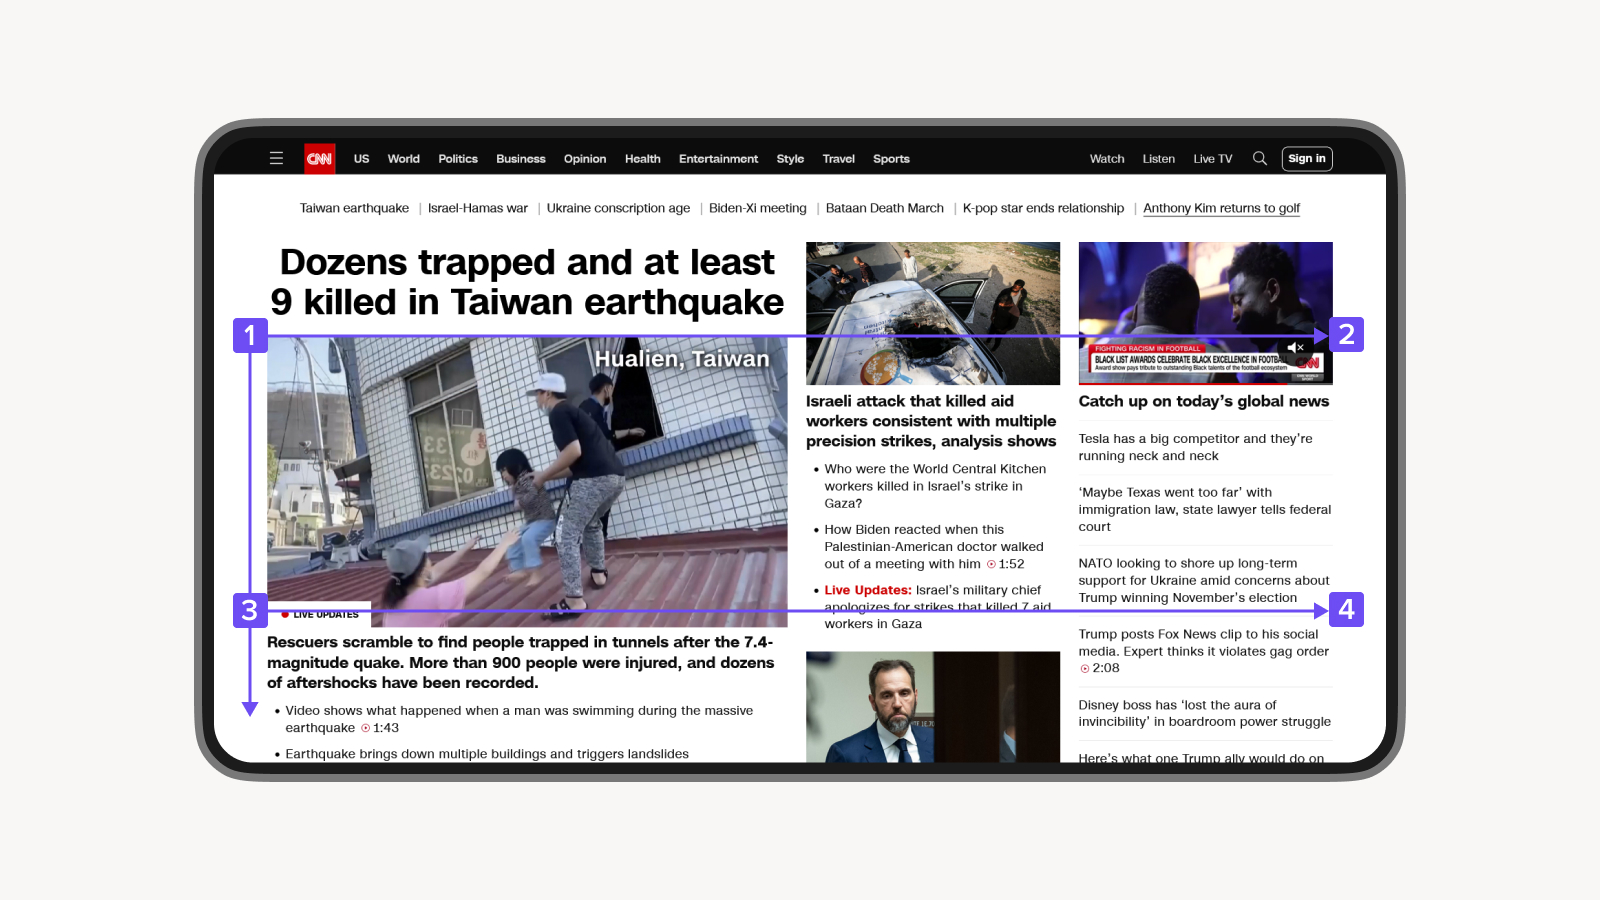The image size is (1600, 900).
Task: Open Israeli attack killed aid workers headline
Action: [931, 421]
